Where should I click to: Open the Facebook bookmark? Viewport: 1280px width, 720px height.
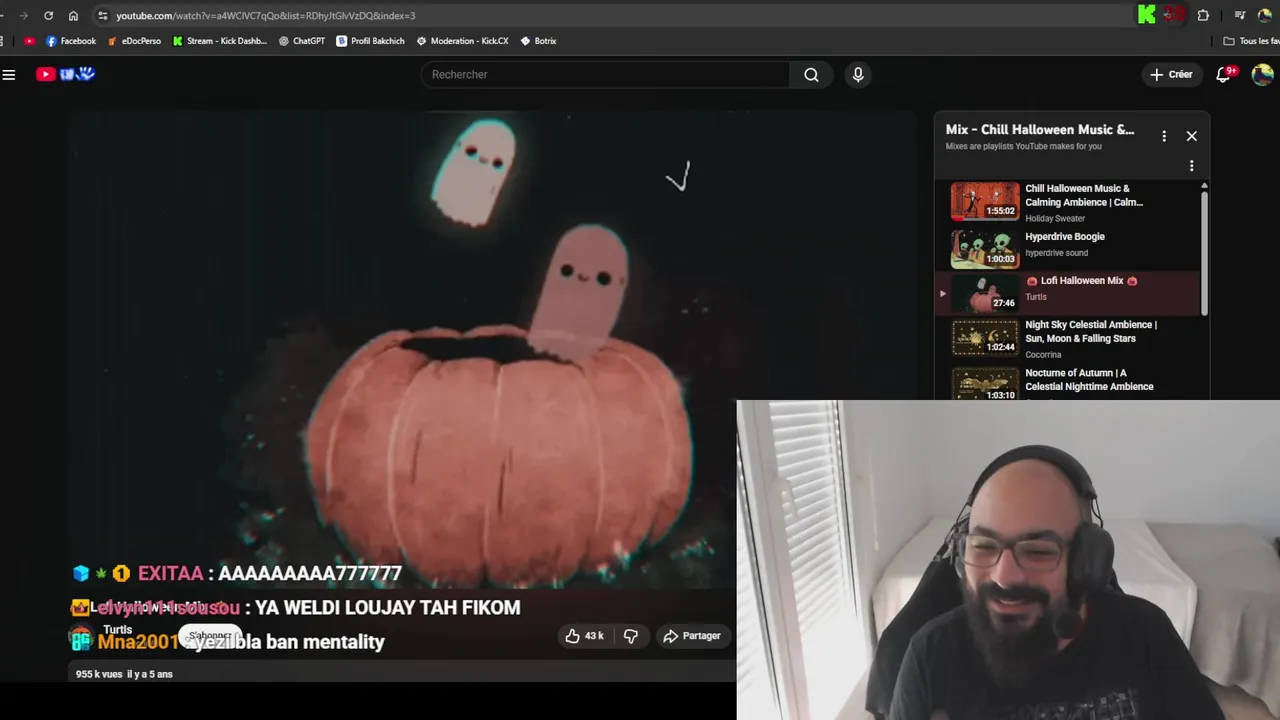(x=71, y=41)
